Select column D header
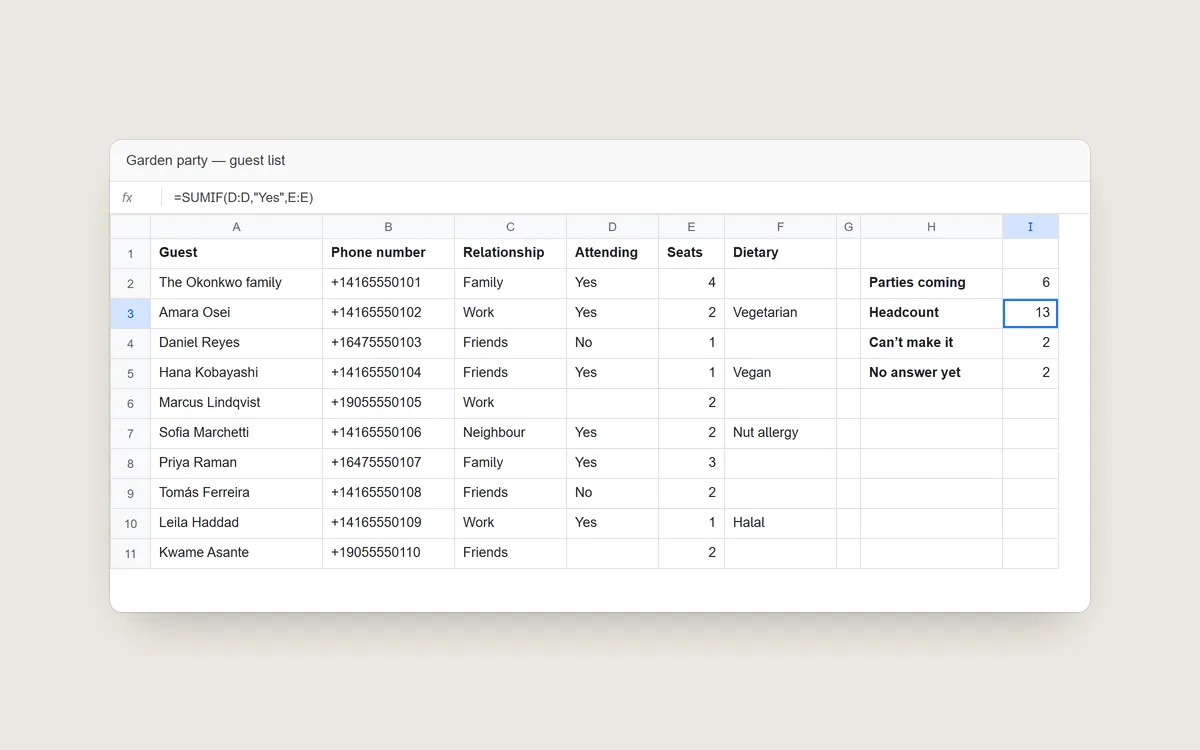 (x=612, y=227)
